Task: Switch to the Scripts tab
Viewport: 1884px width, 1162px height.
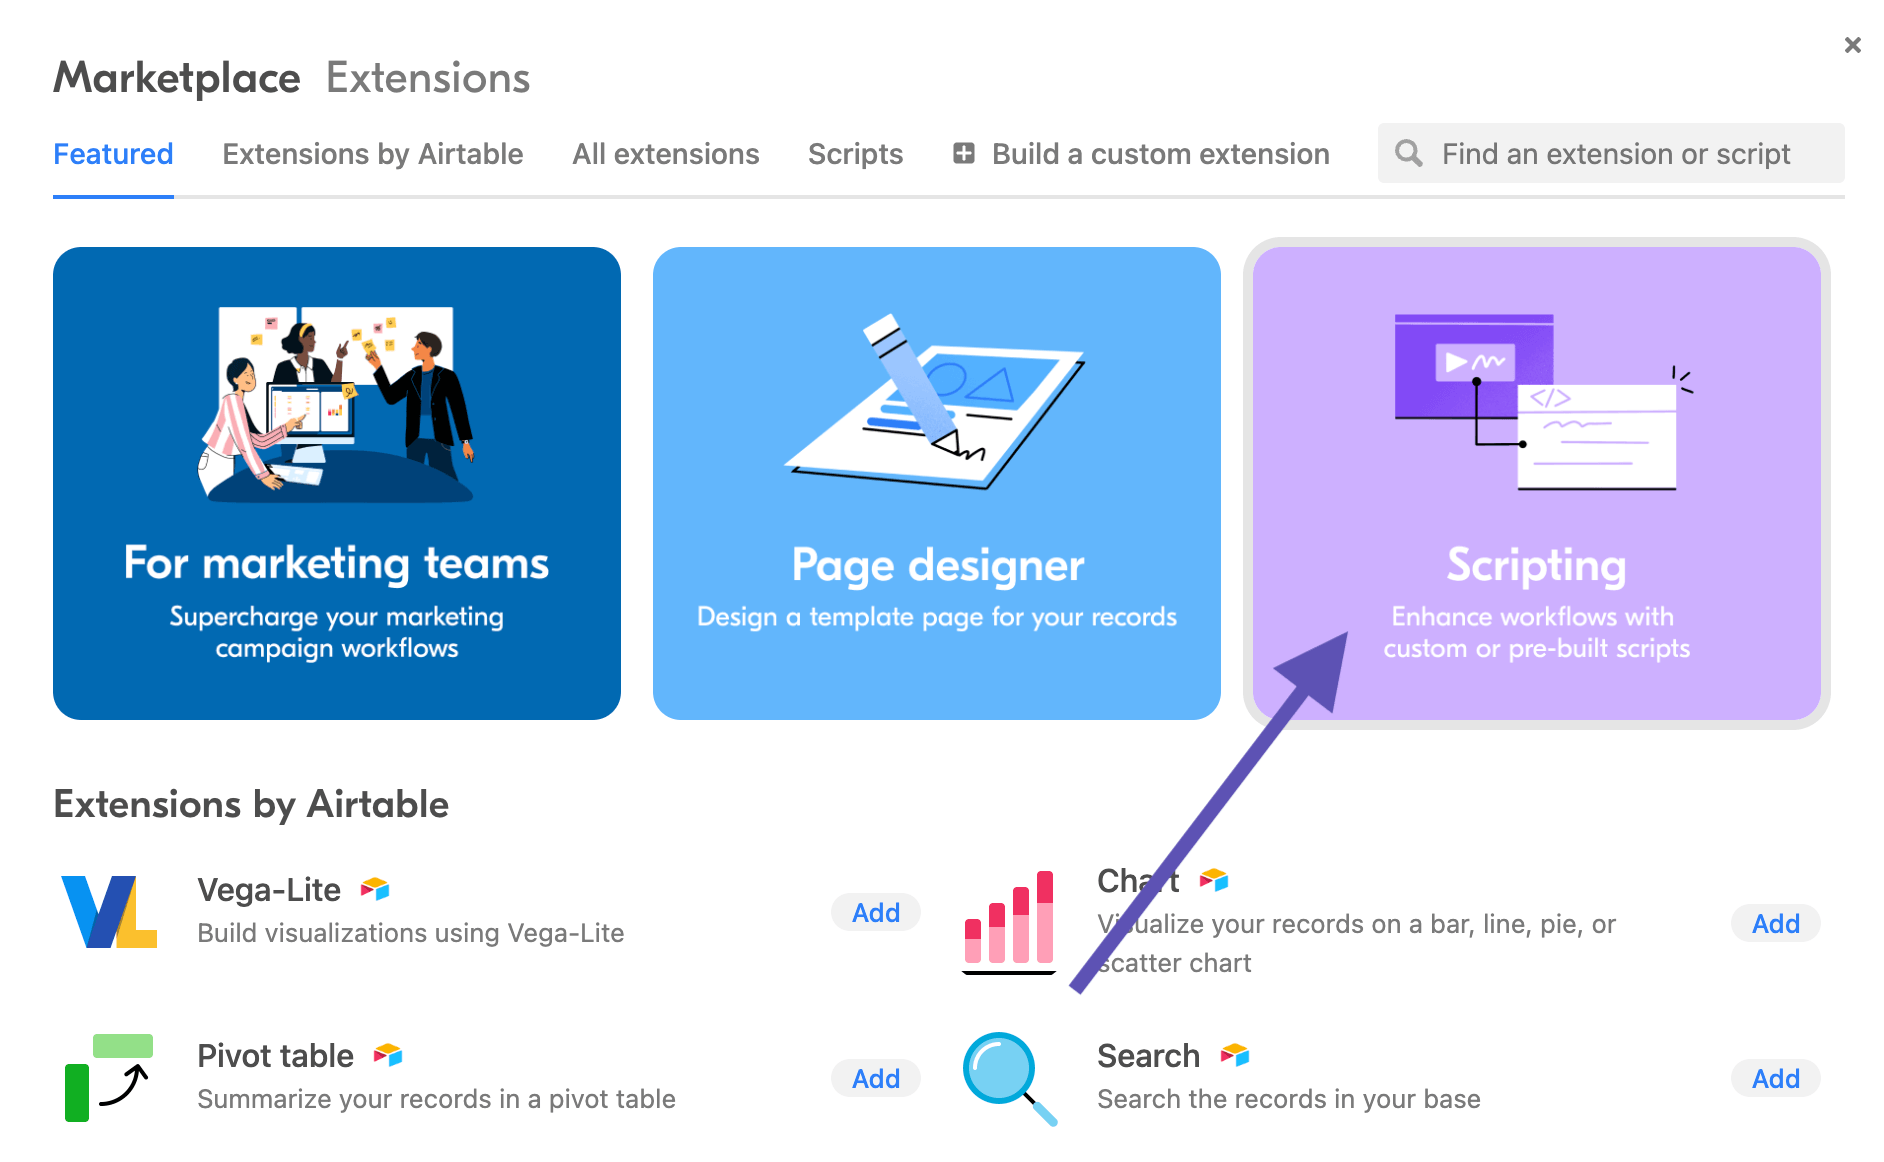Action: coord(855,153)
